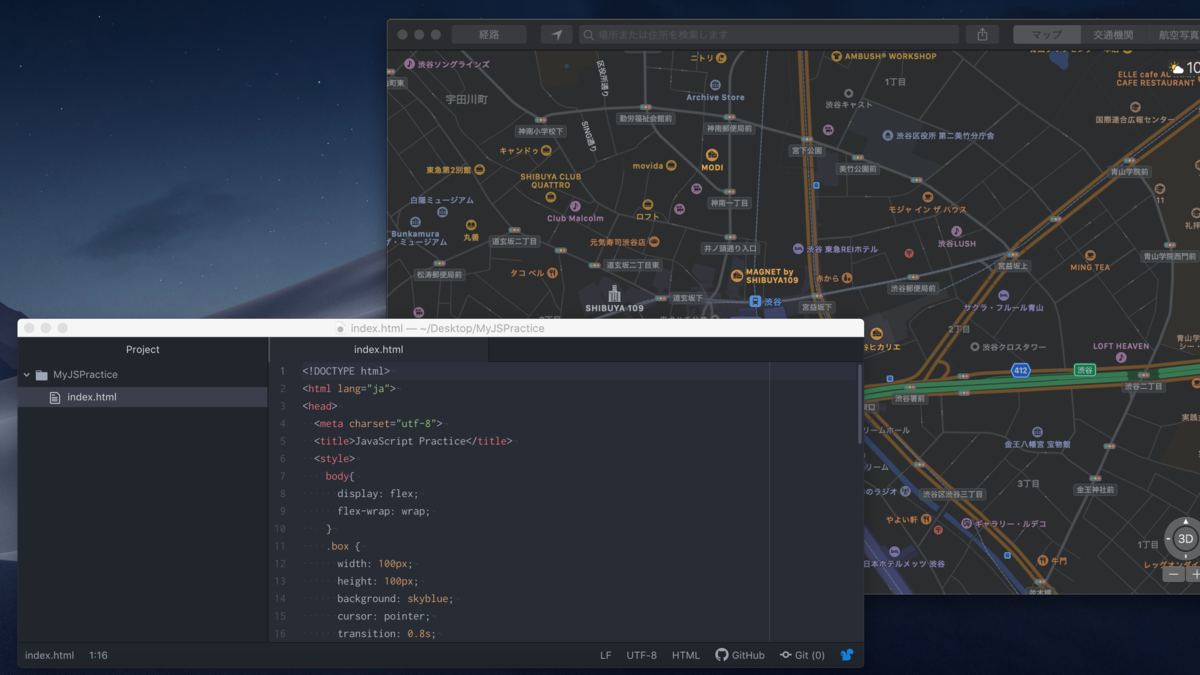1200x675 pixels.
Task: Open the LF line ending selector
Action: pyautogui.click(x=606, y=655)
